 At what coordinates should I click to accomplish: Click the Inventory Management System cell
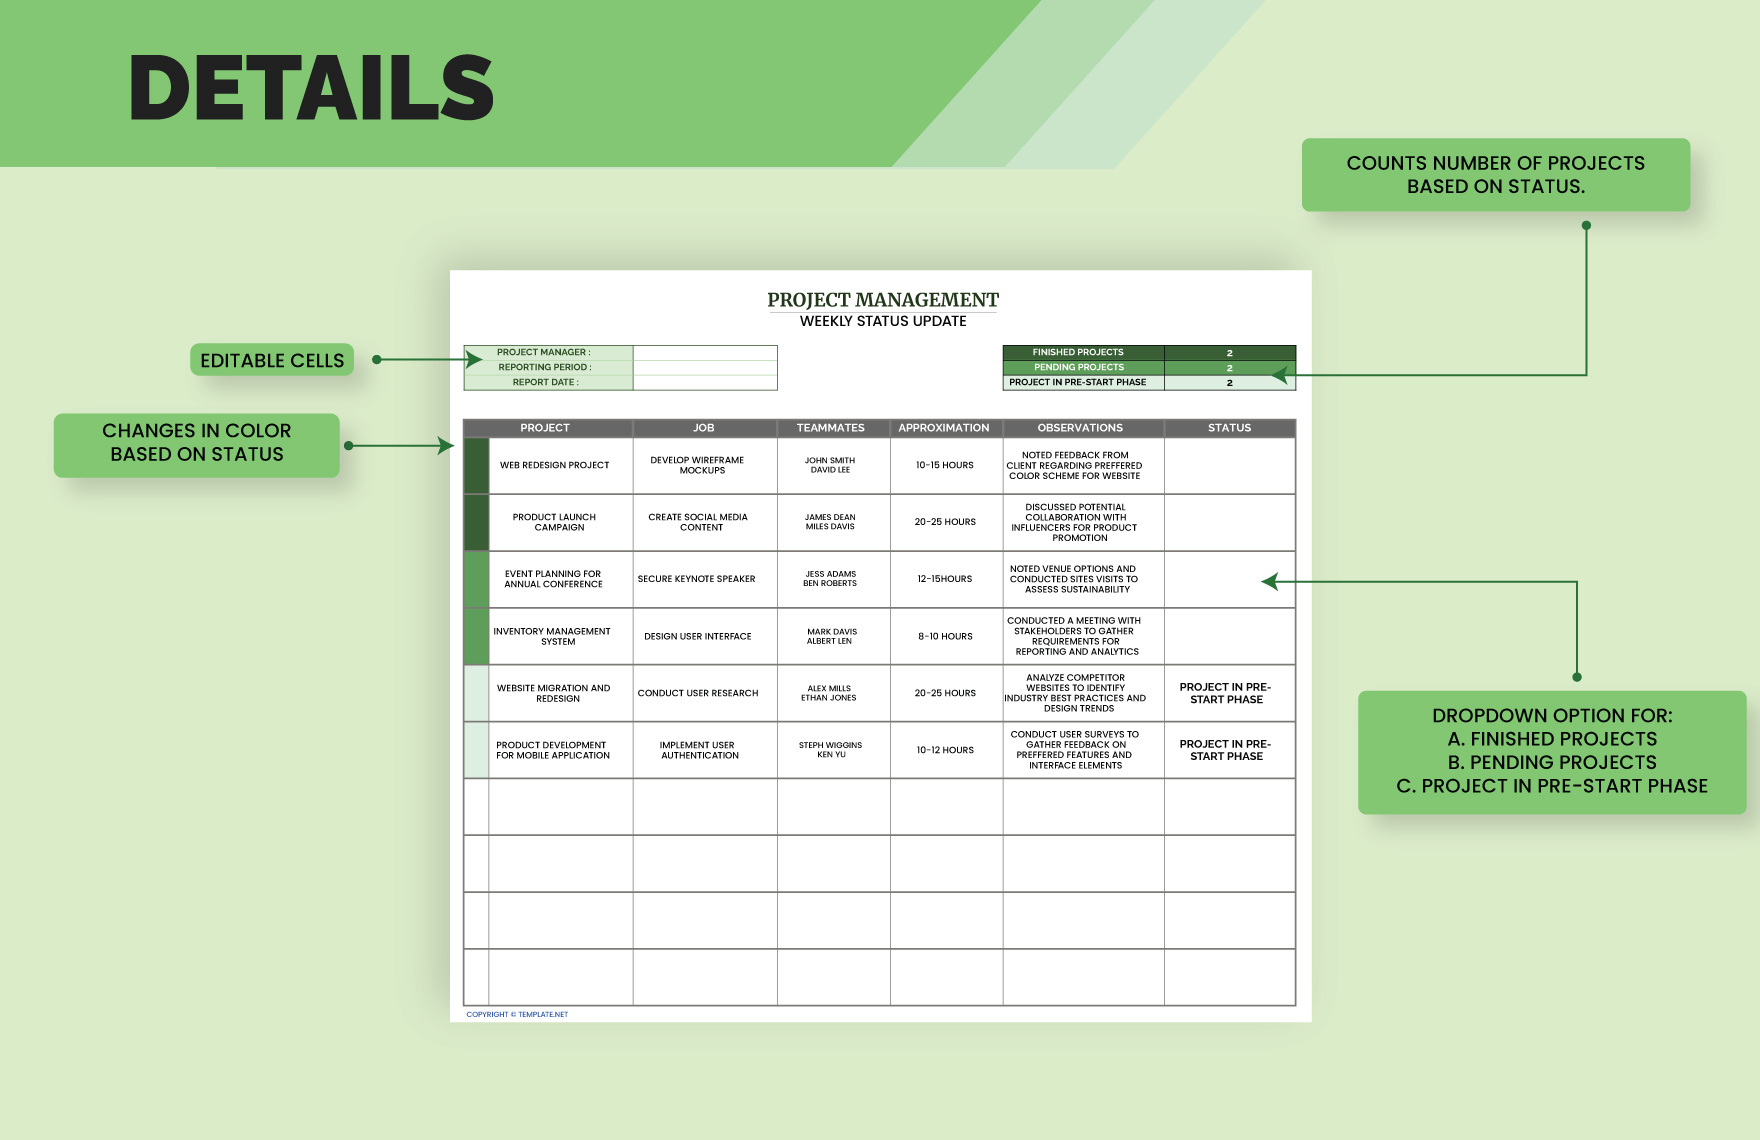(561, 637)
